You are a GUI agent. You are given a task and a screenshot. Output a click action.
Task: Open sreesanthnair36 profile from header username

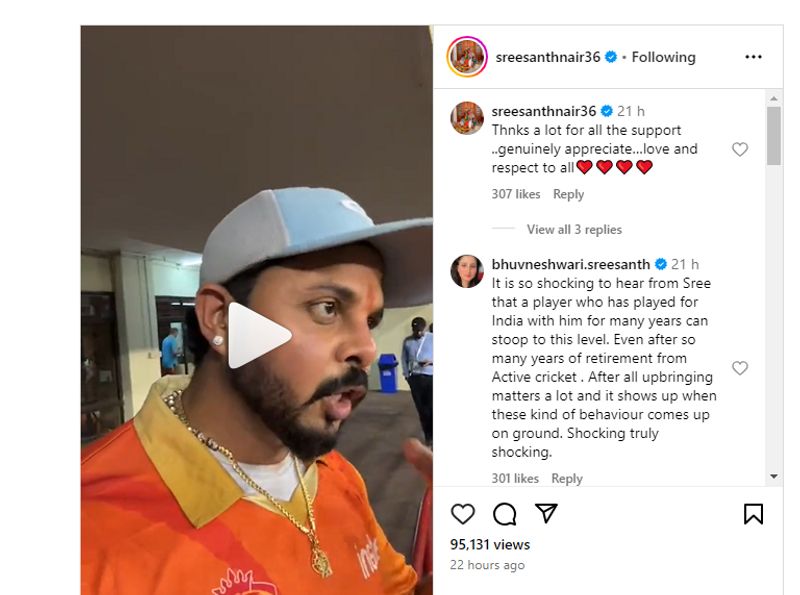[x=548, y=57]
